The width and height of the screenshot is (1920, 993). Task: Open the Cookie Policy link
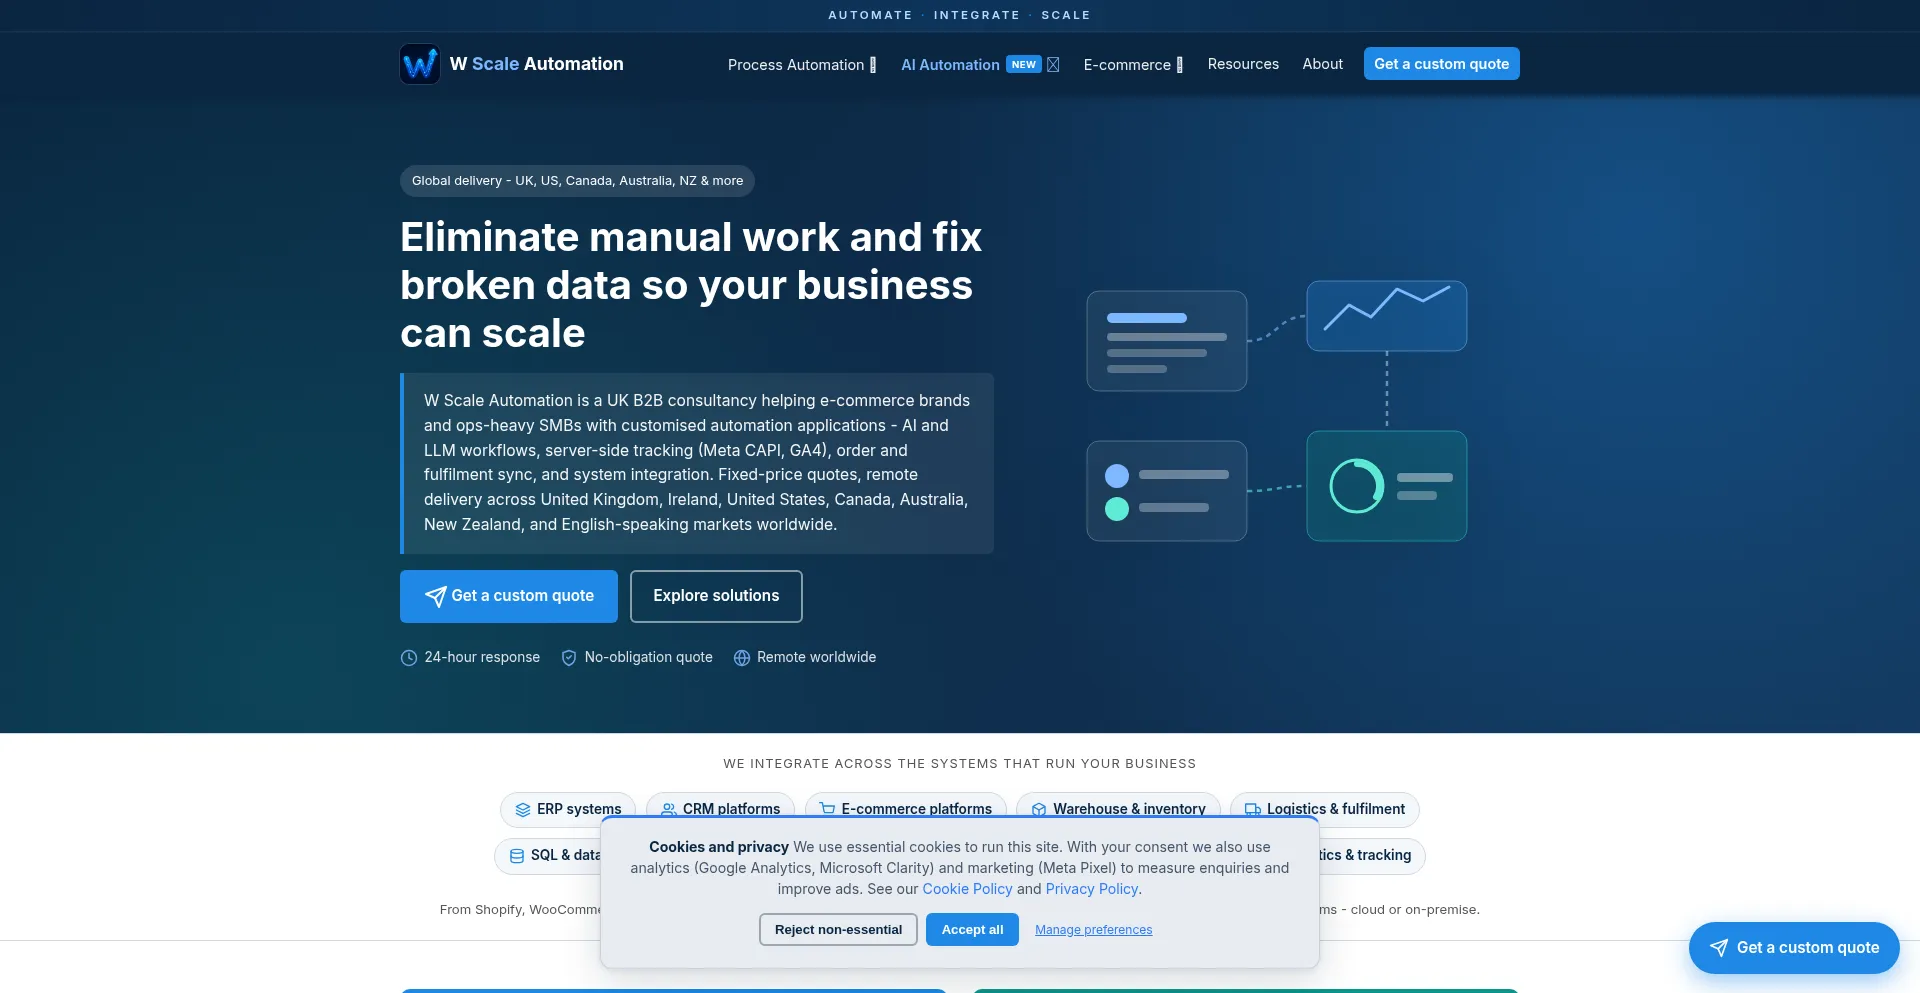tap(967, 889)
